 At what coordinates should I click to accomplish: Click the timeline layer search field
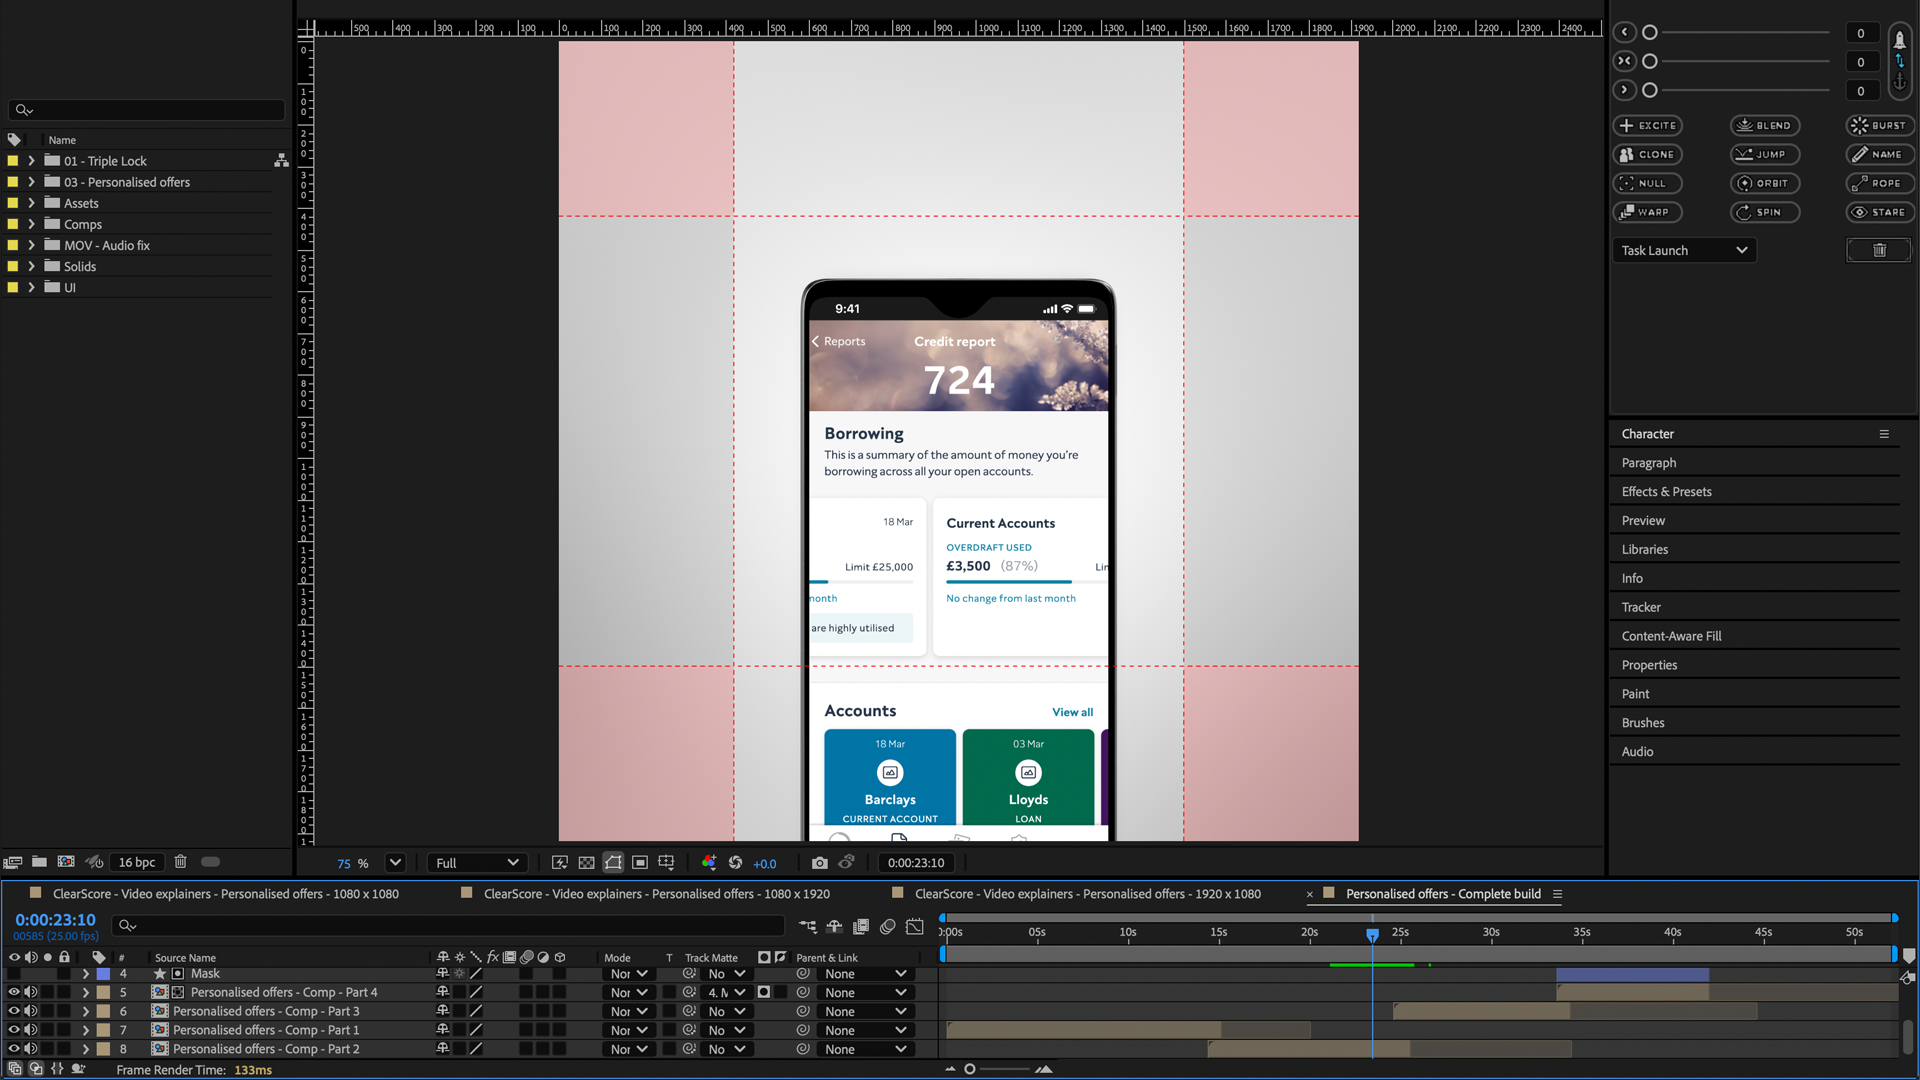pyautogui.click(x=450, y=926)
